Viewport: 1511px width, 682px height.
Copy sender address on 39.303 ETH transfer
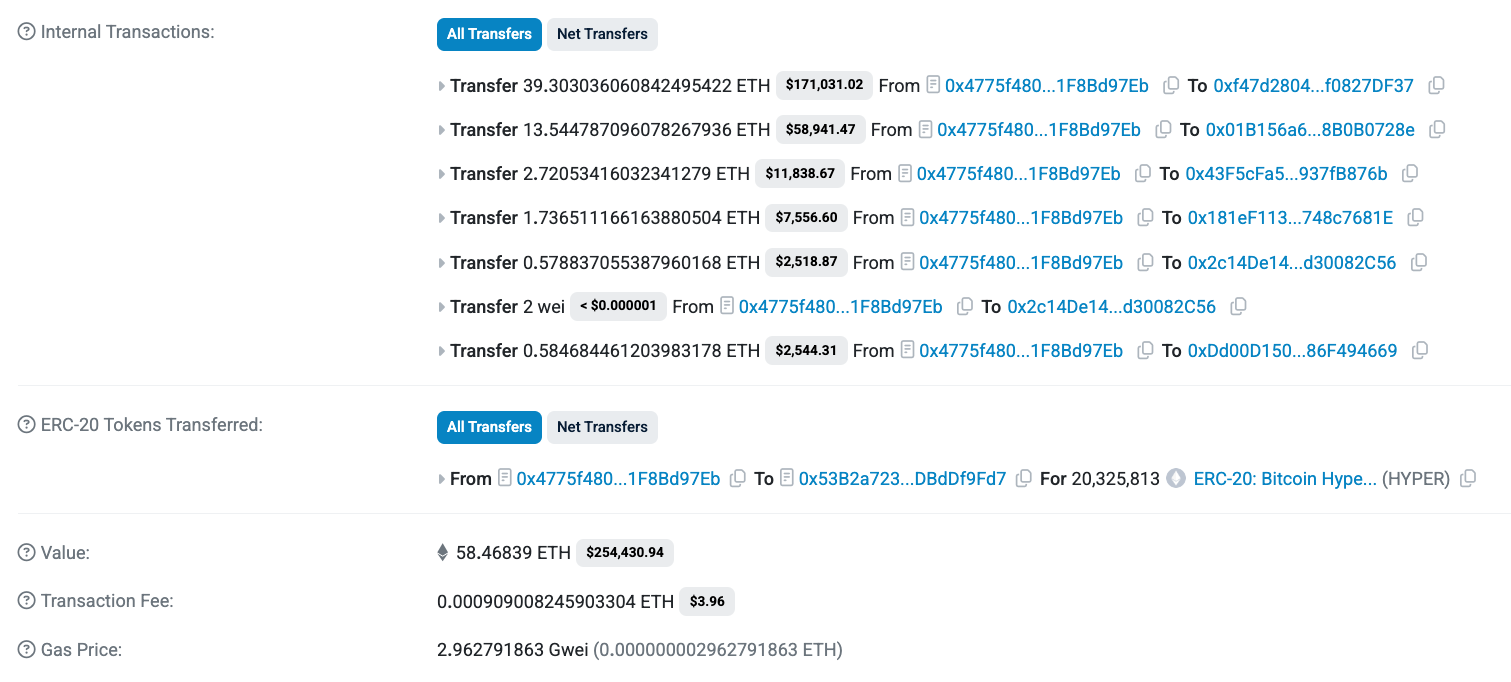[x=1171, y=86]
